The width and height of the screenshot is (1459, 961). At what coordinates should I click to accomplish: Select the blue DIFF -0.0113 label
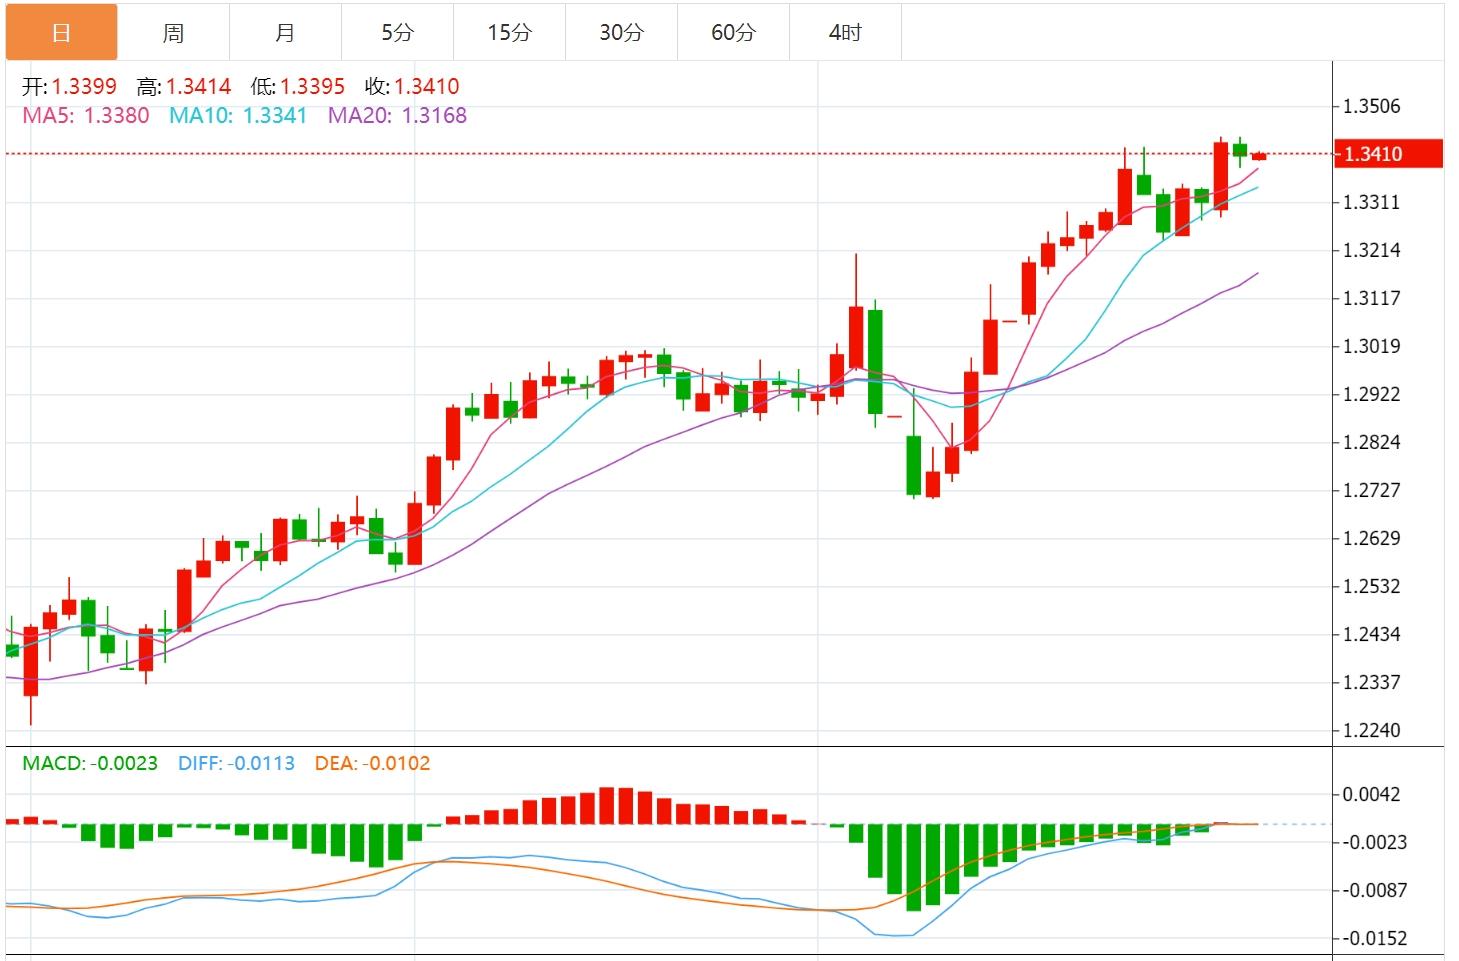236,763
